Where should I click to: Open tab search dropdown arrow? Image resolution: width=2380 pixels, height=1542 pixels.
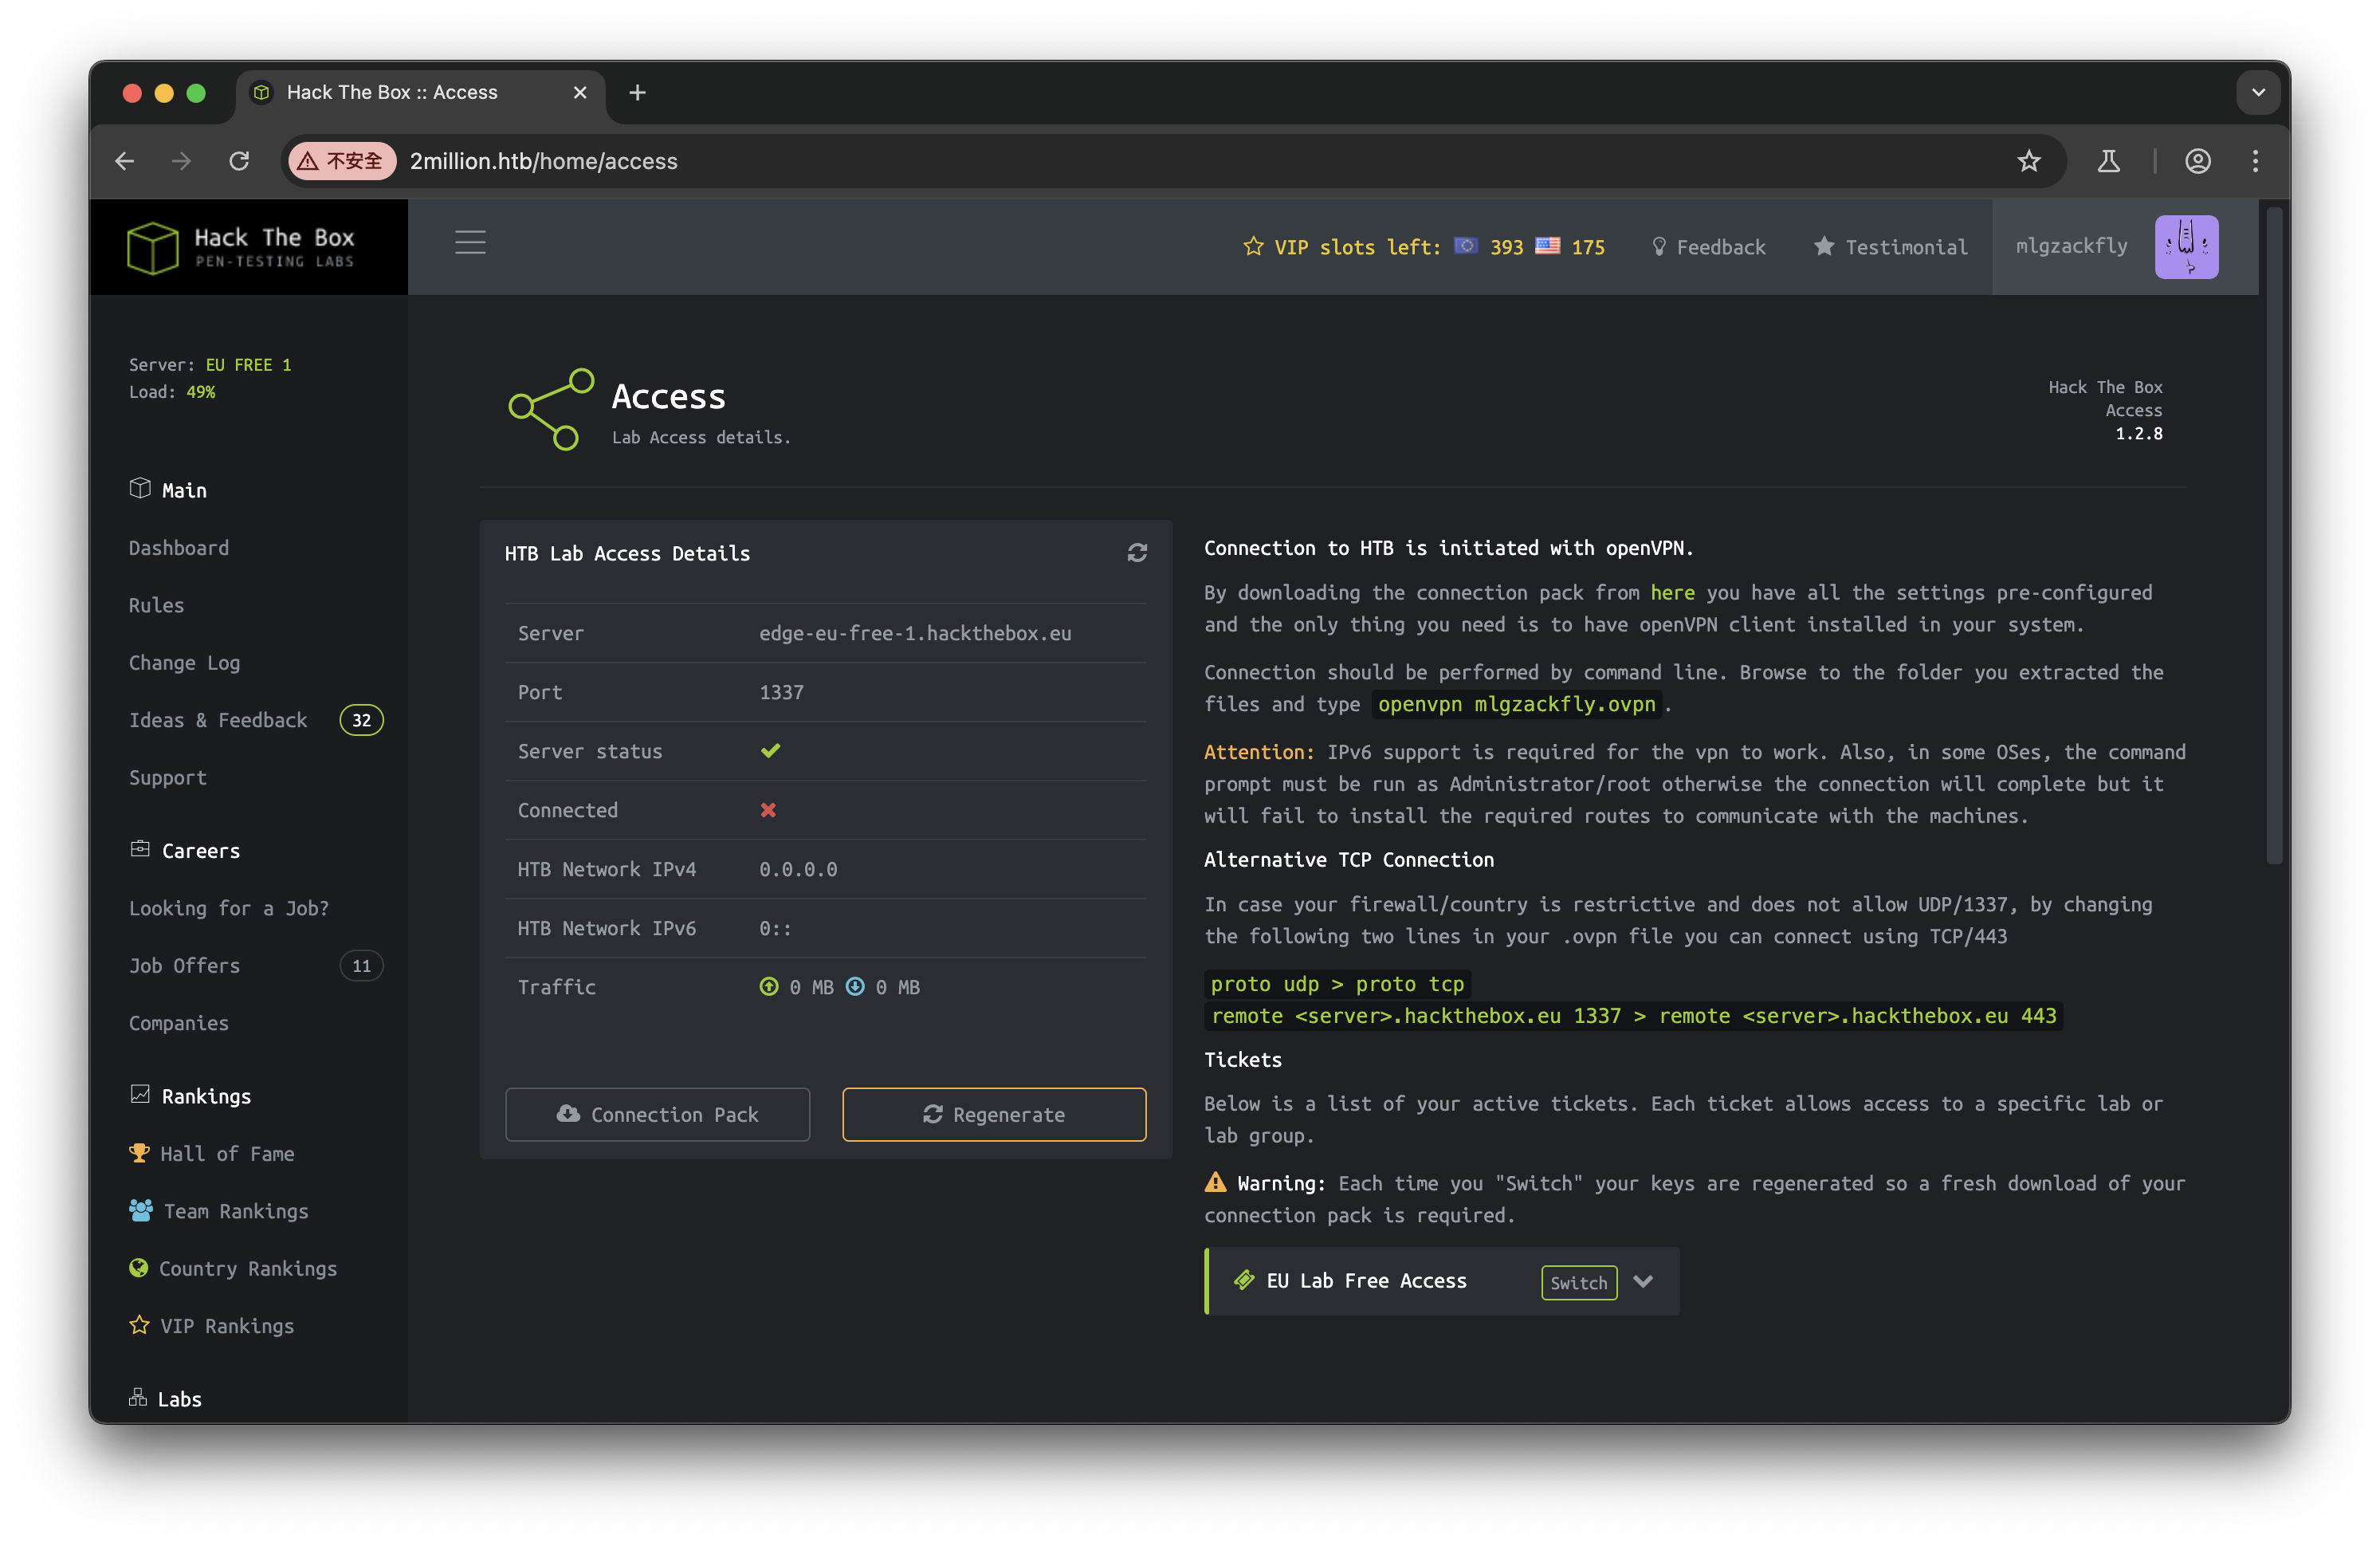2258,92
